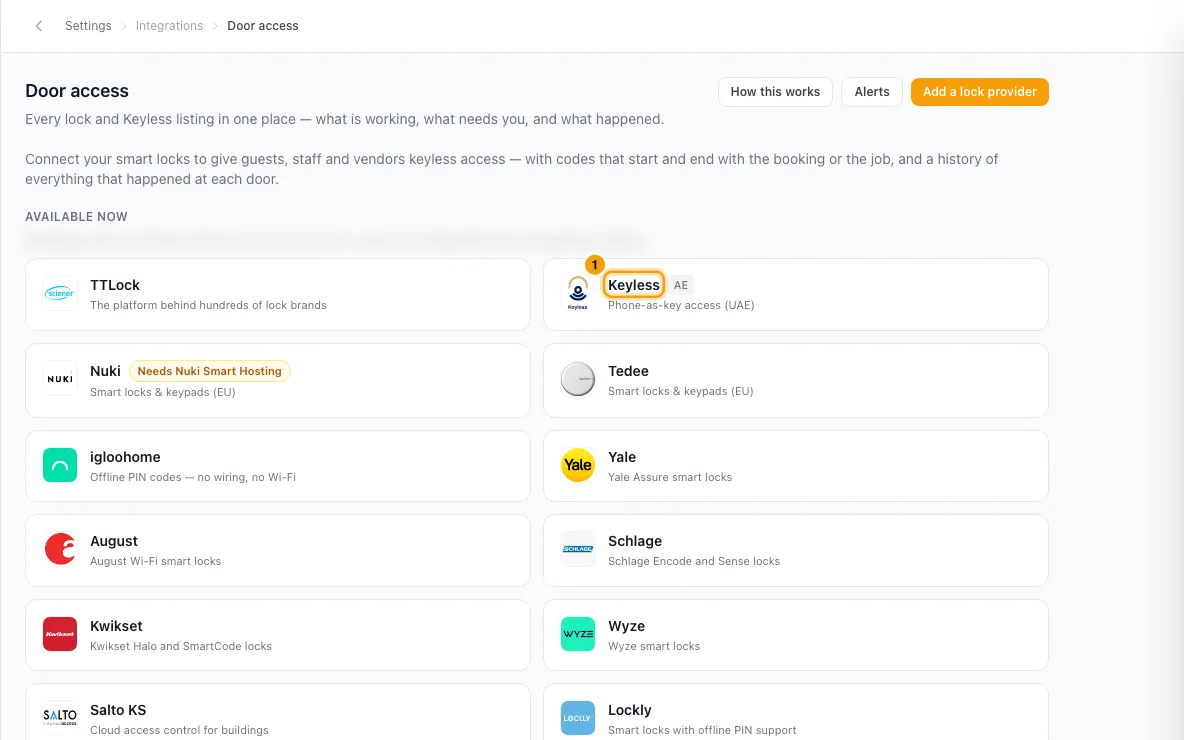Click the Tedee lock logo icon
Viewport: 1184px width, 740px height.
578,379
